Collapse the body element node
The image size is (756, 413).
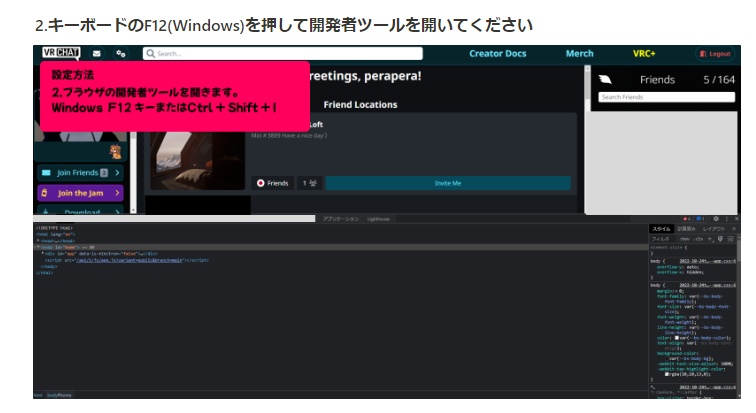[x=38, y=247]
